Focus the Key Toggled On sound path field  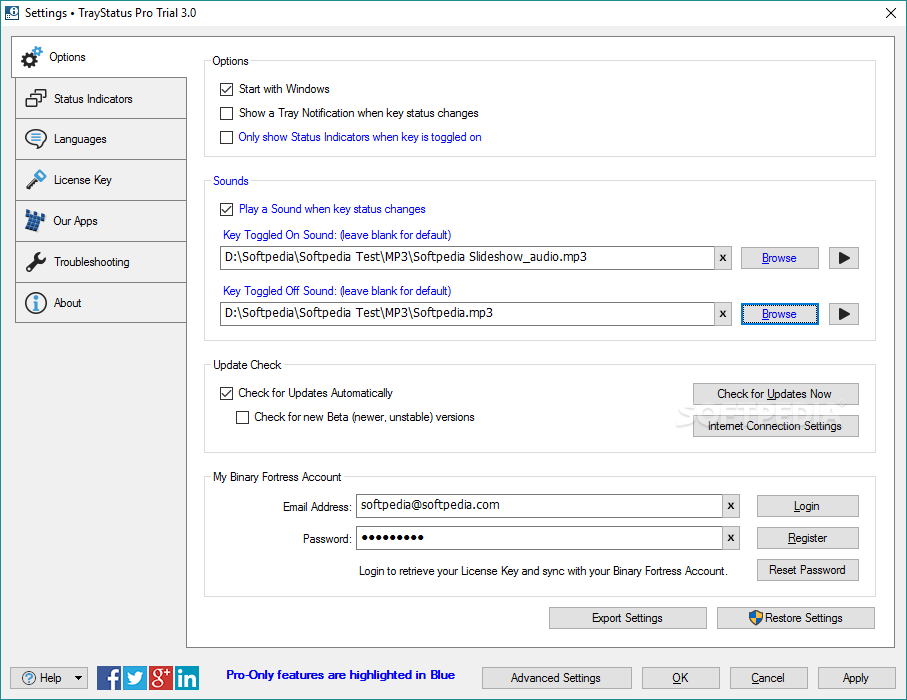pyautogui.click(x=467, y=258)
